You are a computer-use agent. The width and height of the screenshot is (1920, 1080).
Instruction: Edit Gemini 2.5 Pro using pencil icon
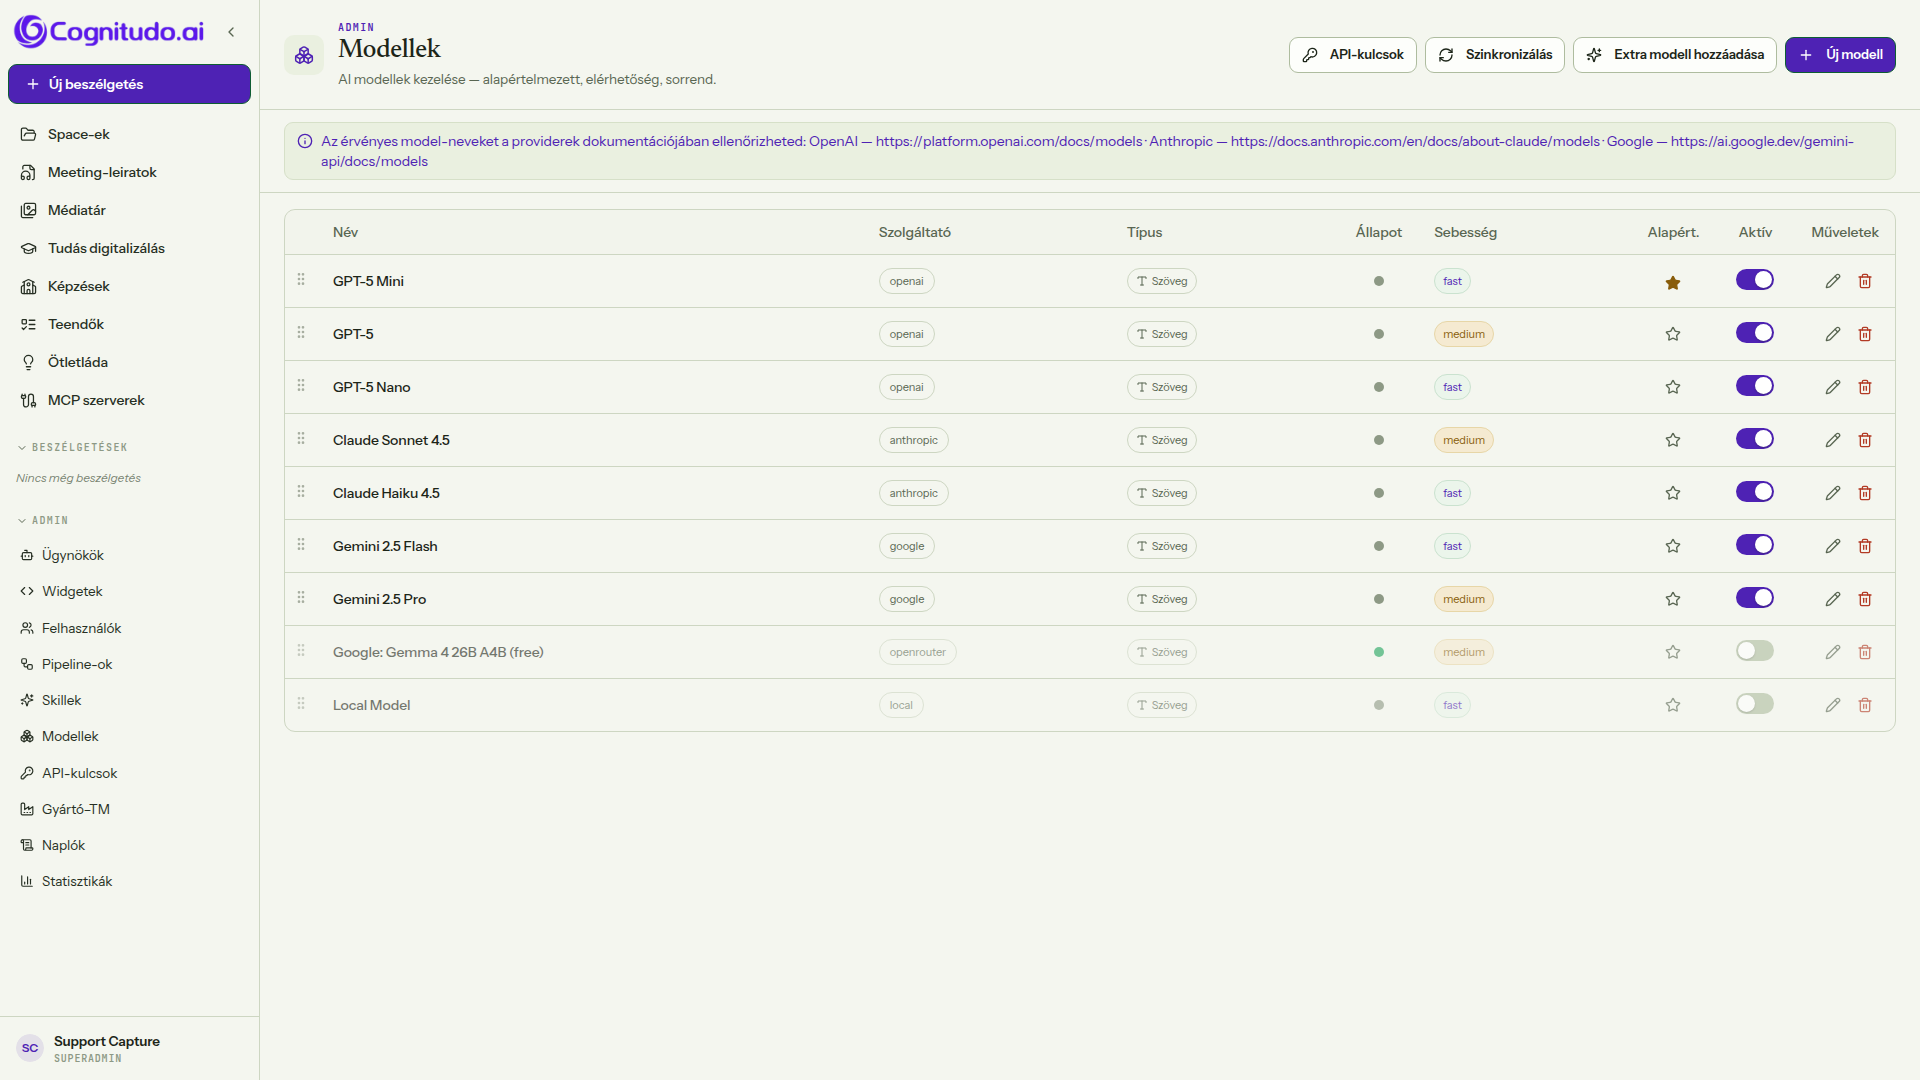[1832, 599]
